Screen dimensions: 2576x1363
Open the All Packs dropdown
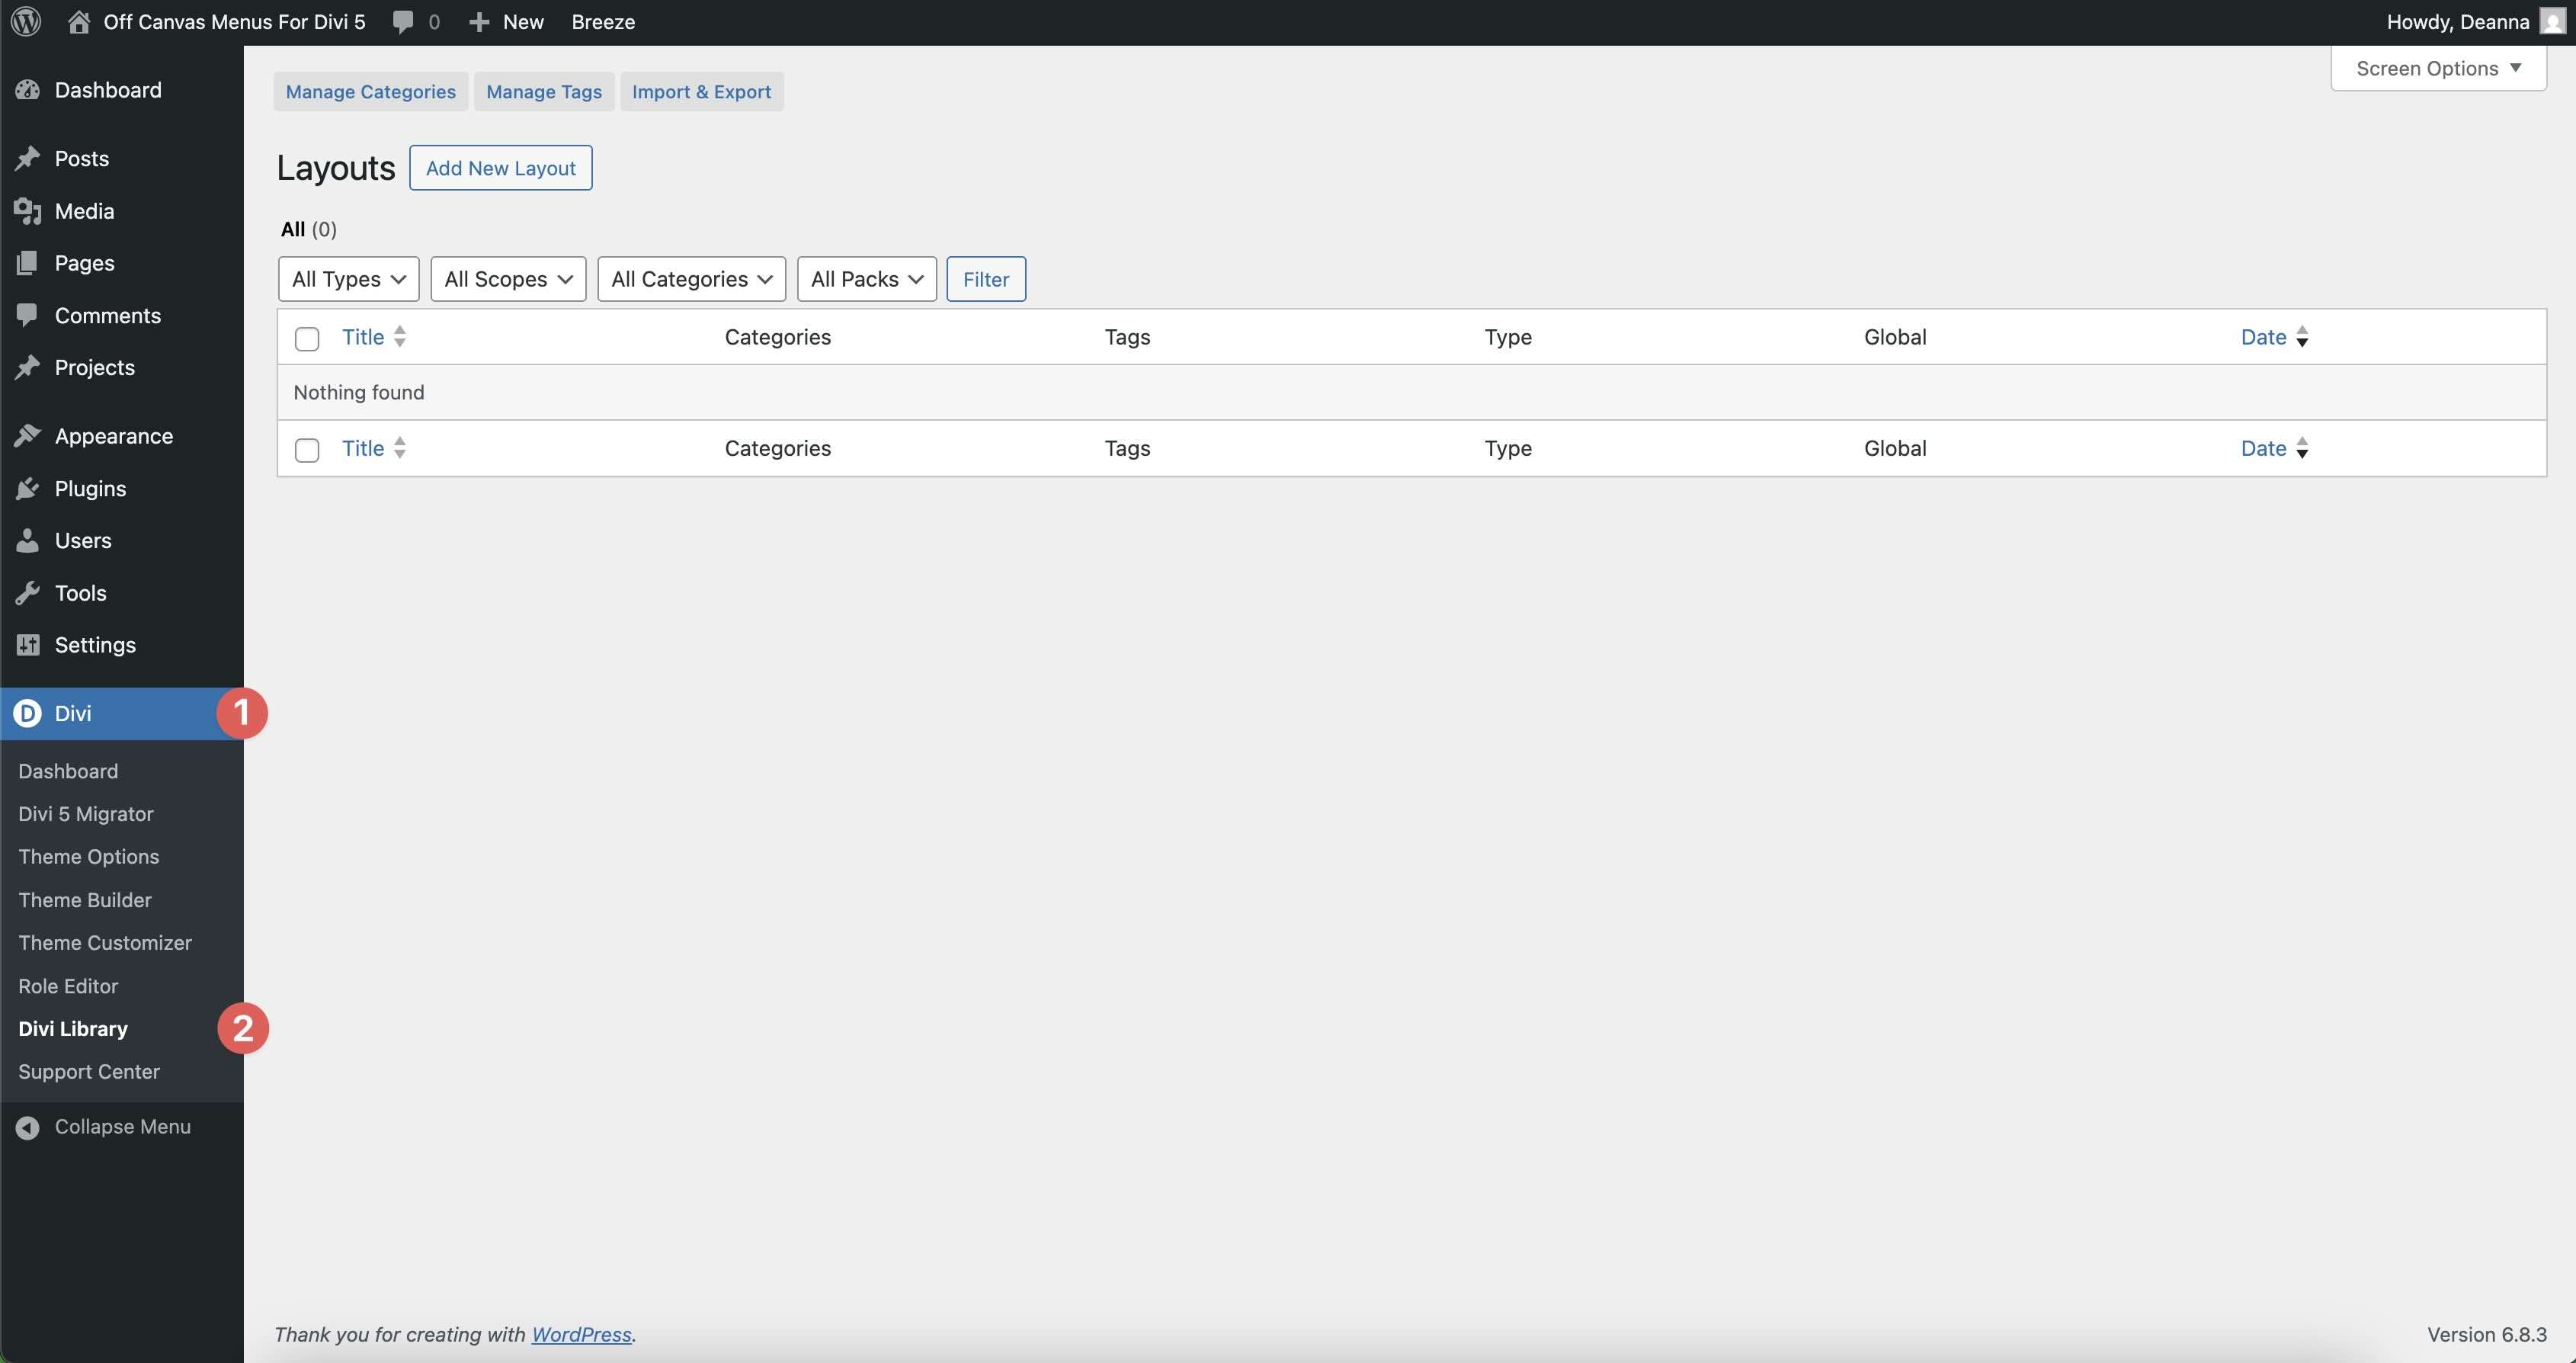pos(866,279)
